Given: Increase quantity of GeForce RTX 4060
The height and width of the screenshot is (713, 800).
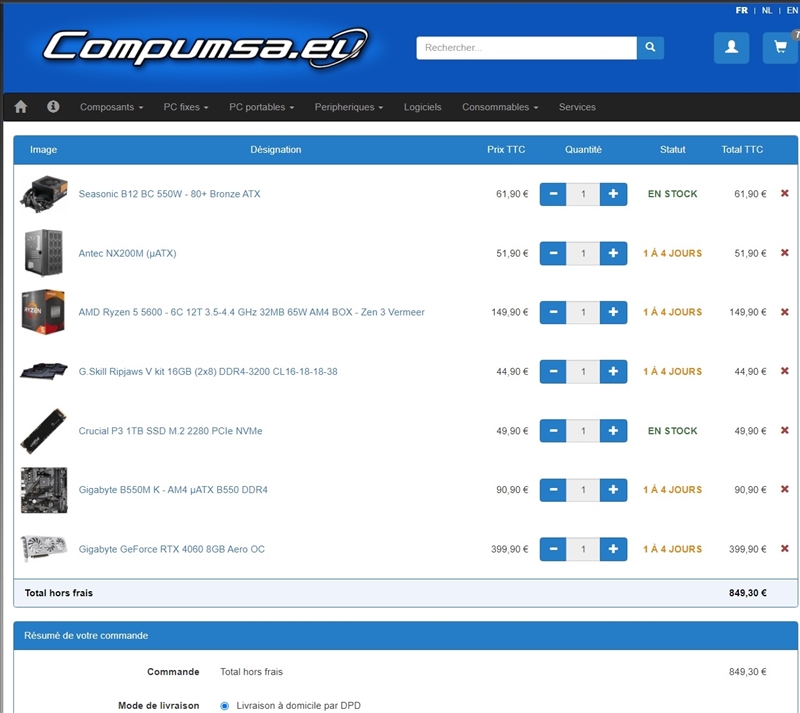Looking at the screenshot, I should [x=613, y=549].
